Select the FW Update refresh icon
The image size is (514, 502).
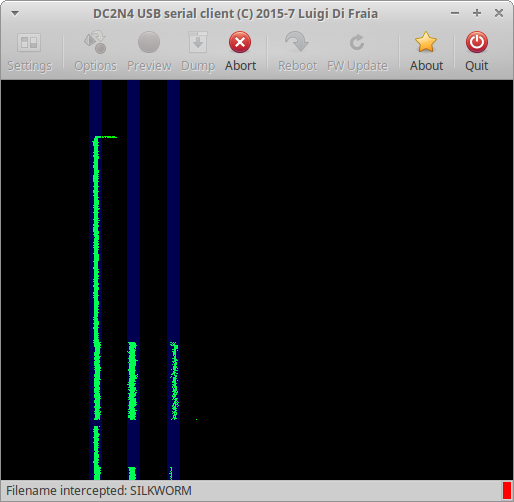(x=357, y=42)
